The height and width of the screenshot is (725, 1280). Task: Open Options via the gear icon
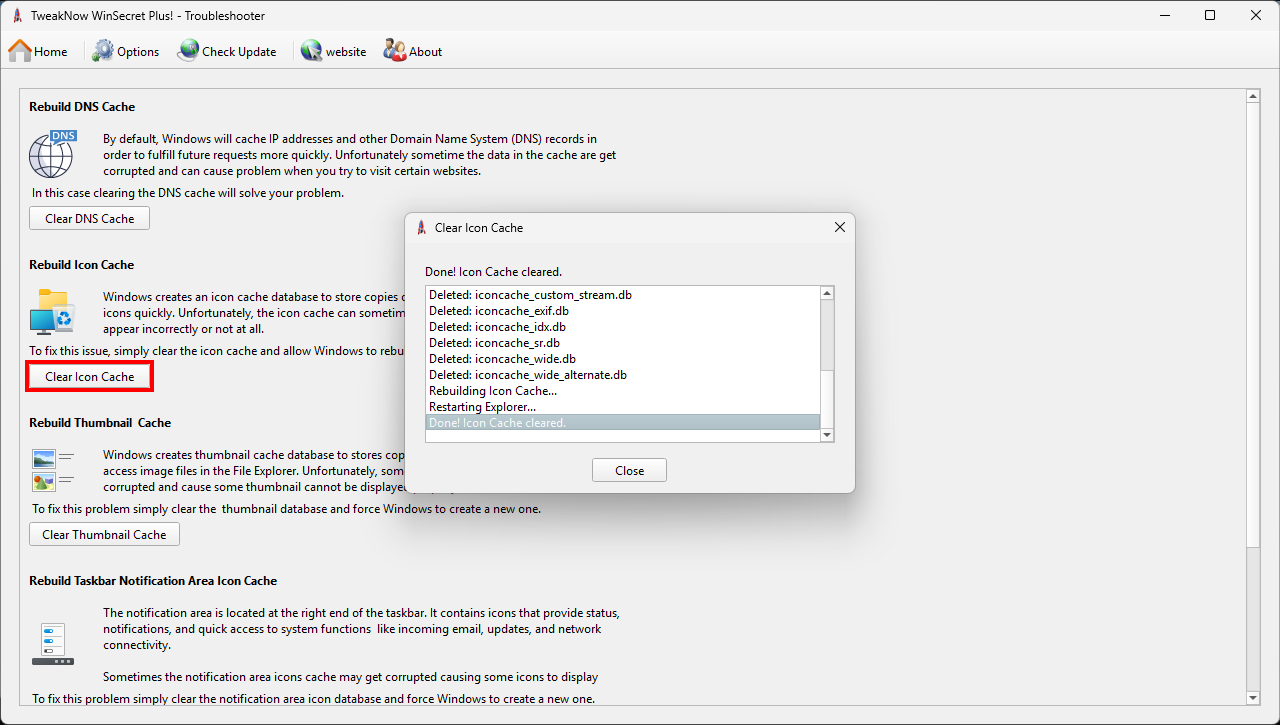(x=103, y=51)
